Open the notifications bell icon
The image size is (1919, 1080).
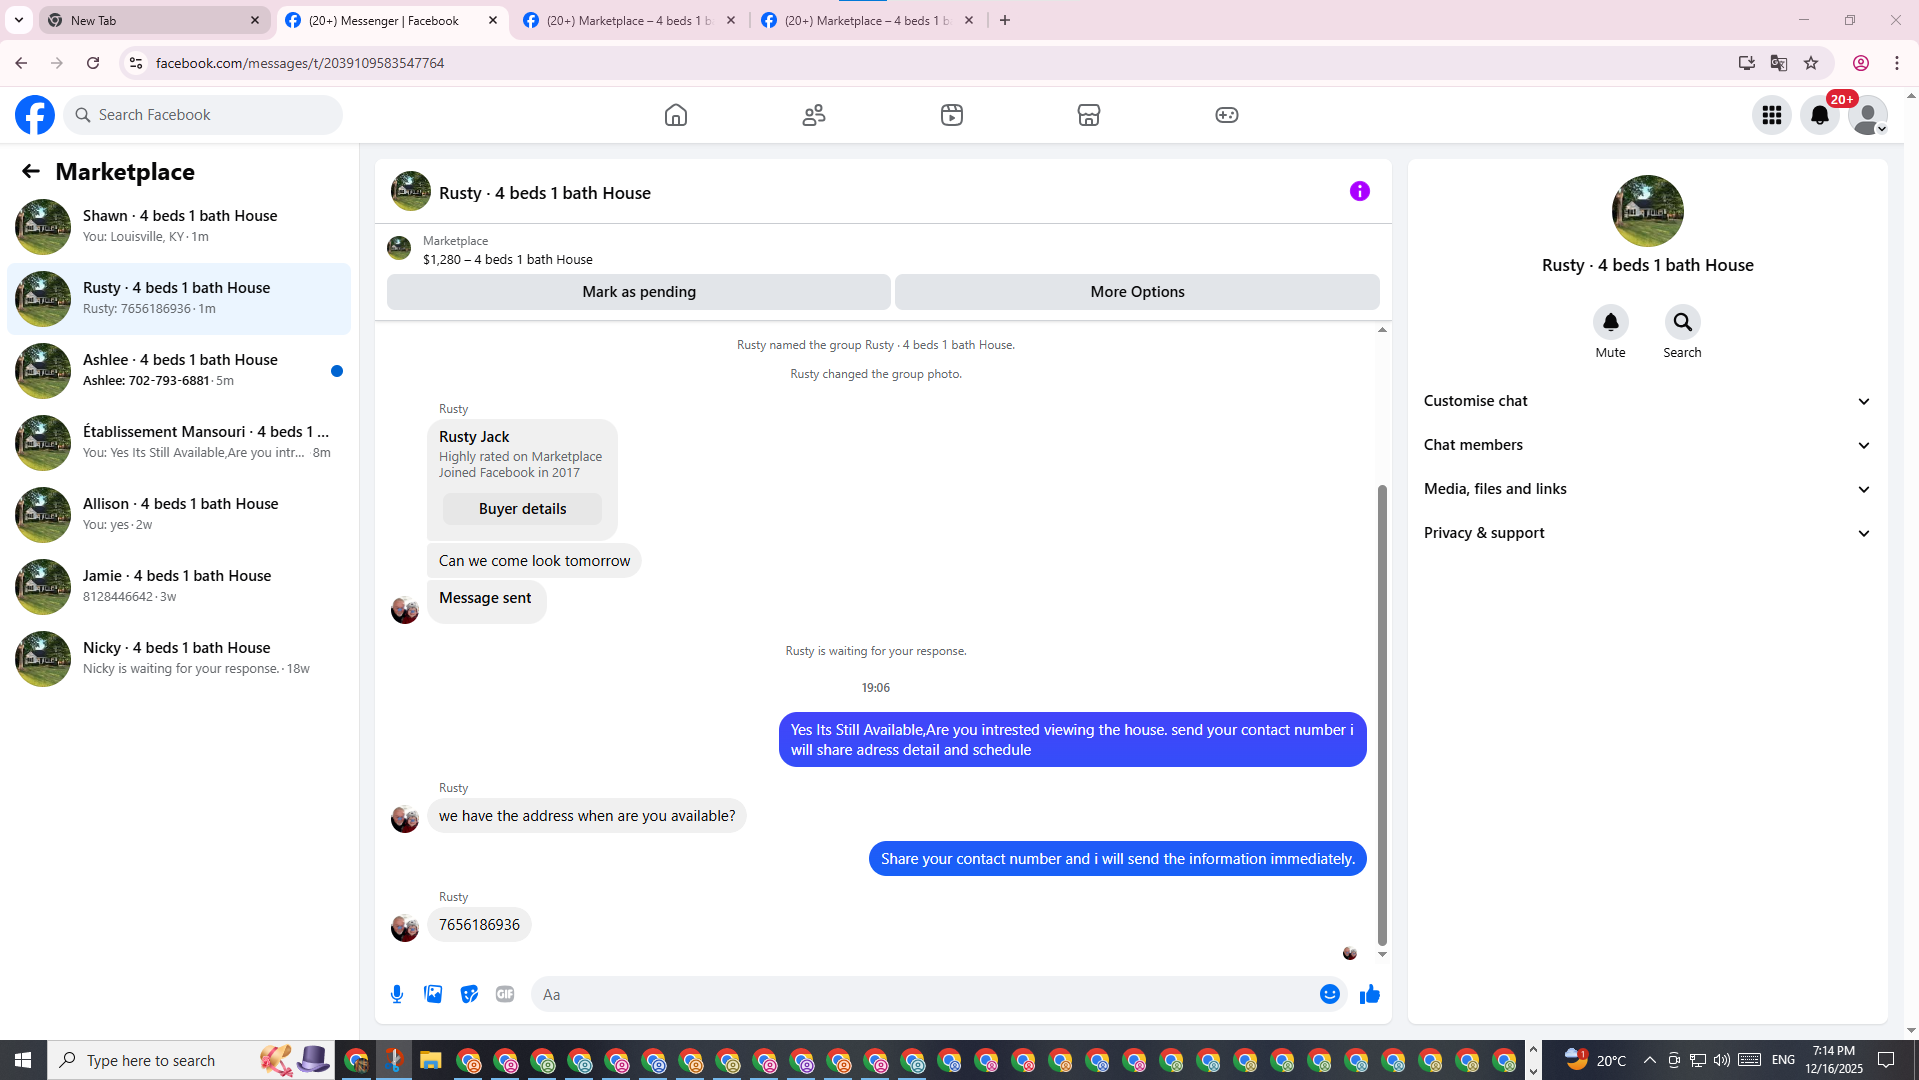tap(1820, 115)
